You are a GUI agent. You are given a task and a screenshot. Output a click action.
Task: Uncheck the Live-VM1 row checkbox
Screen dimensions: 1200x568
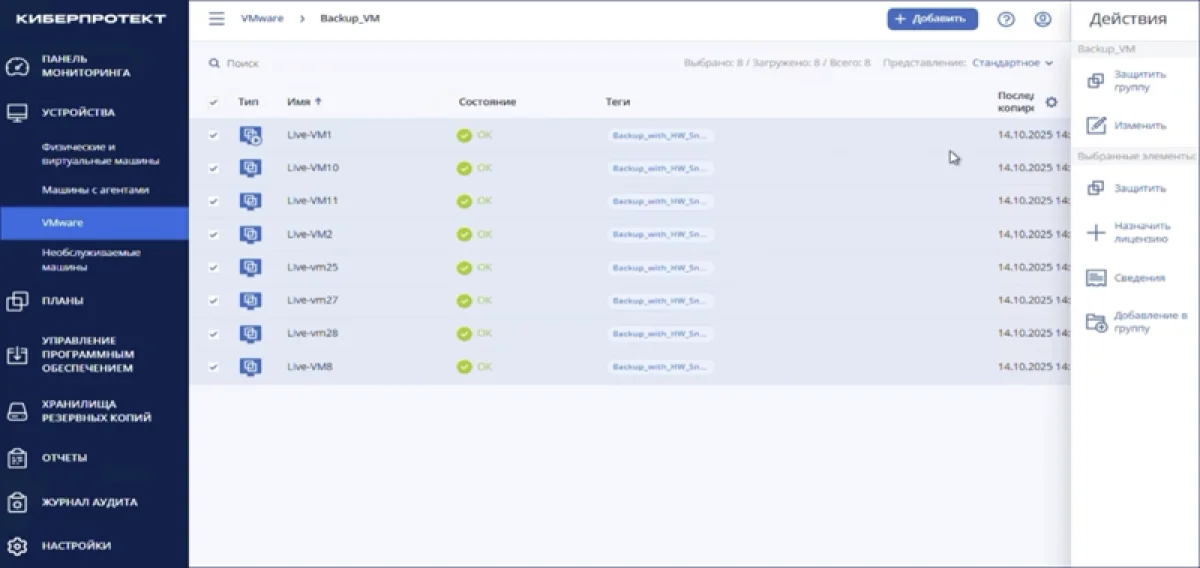213,136
